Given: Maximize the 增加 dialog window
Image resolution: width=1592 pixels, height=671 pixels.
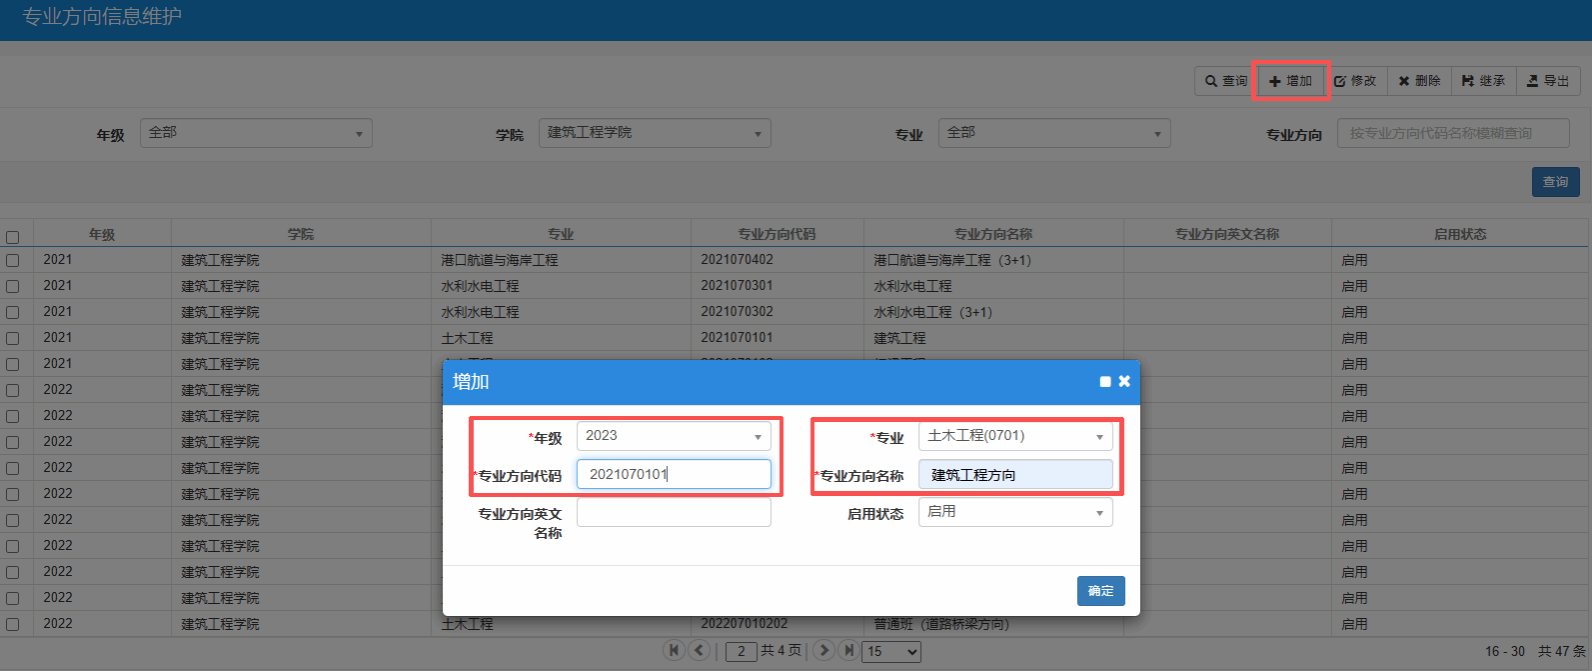Looking at the screenshot, I should pos(1105,382).
